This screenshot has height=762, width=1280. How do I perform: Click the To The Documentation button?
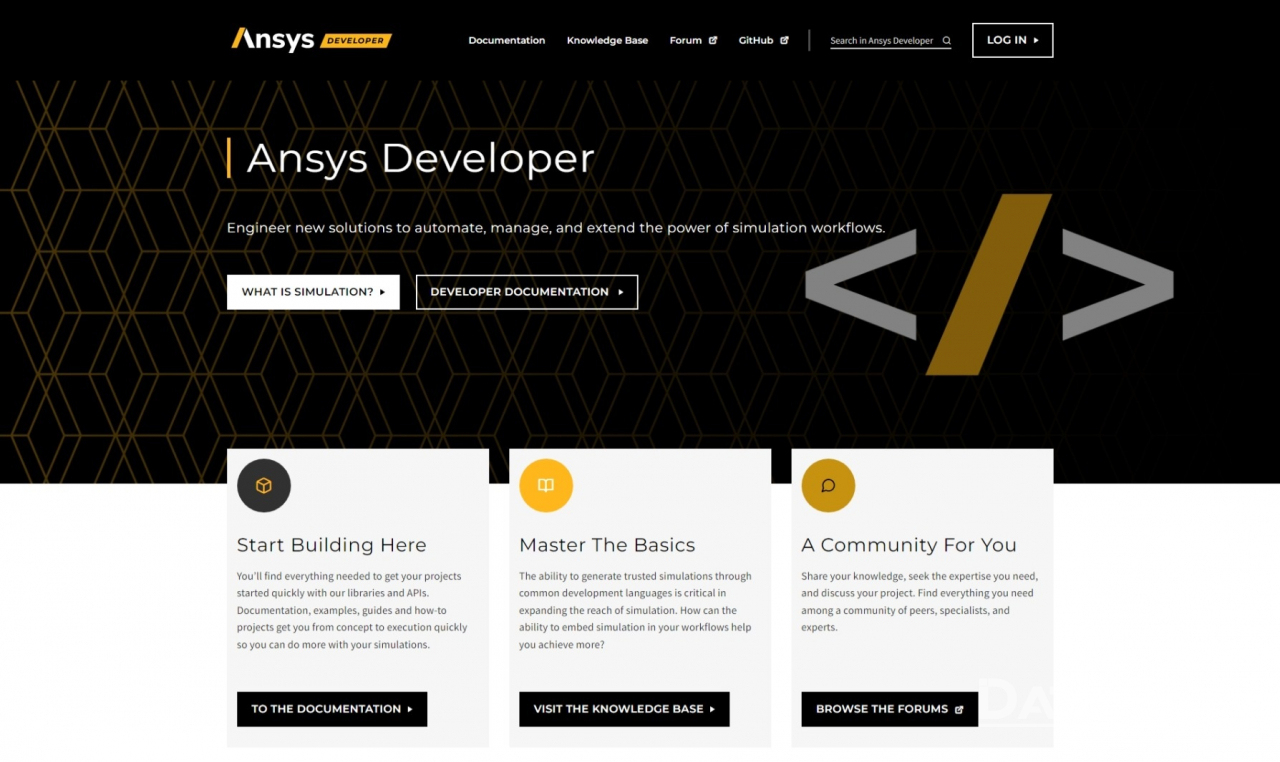(332, 709)
